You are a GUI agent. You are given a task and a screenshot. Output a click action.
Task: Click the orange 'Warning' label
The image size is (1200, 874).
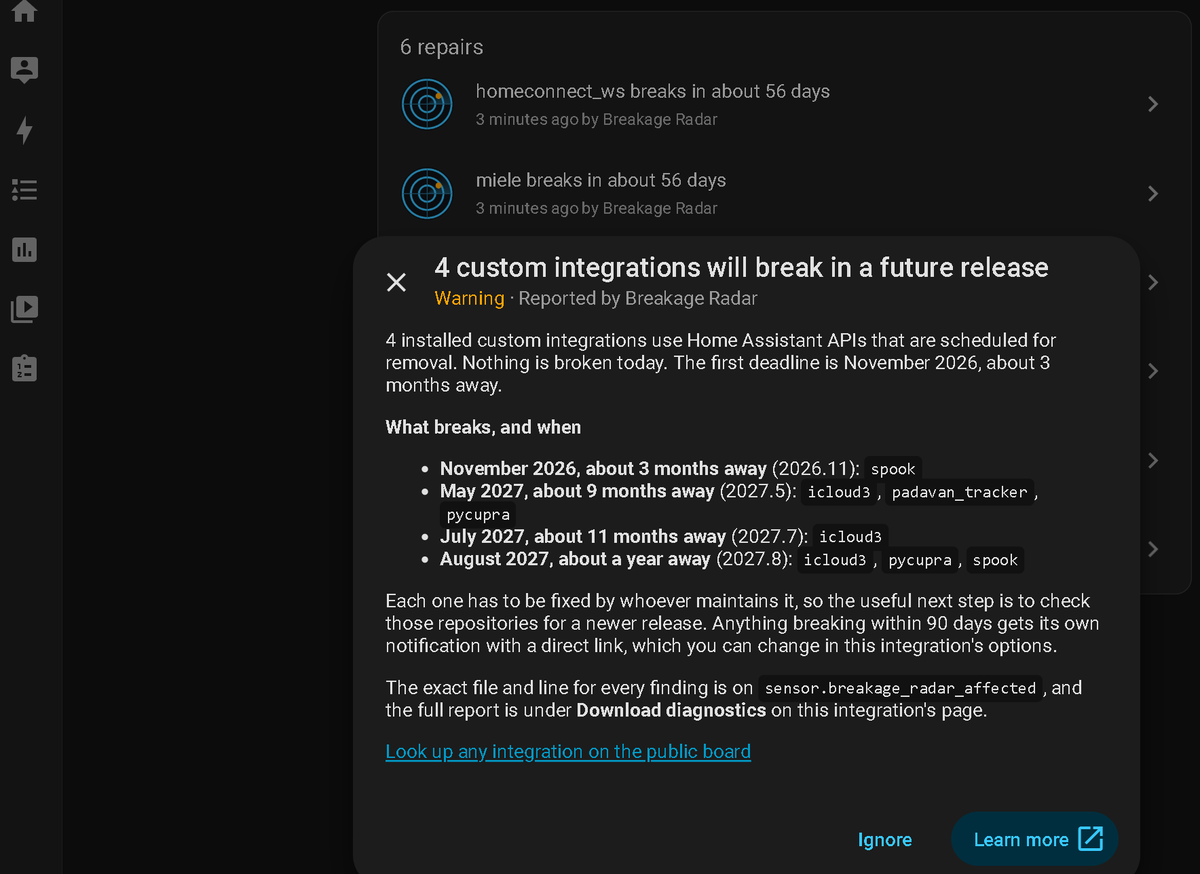point(469,298)
